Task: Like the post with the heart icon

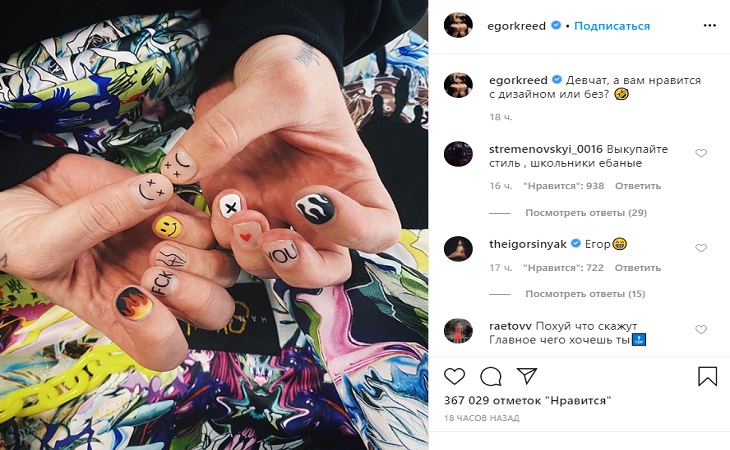Action: 454,376
